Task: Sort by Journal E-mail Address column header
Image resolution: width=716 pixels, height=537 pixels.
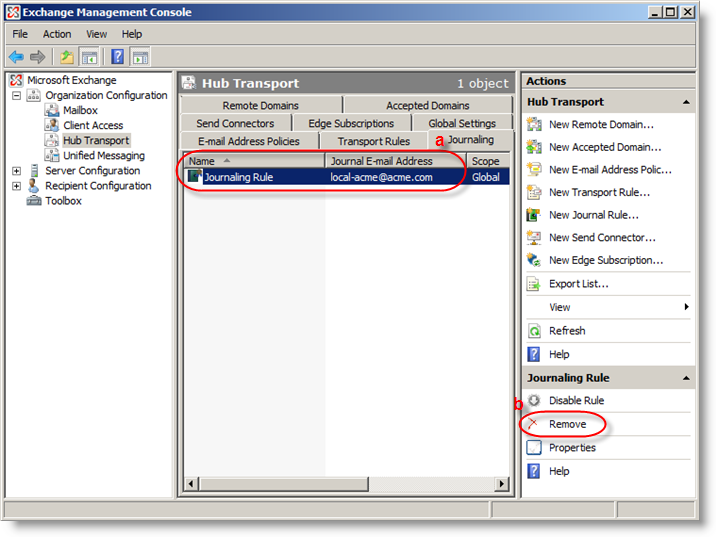Action: (395, 161)
